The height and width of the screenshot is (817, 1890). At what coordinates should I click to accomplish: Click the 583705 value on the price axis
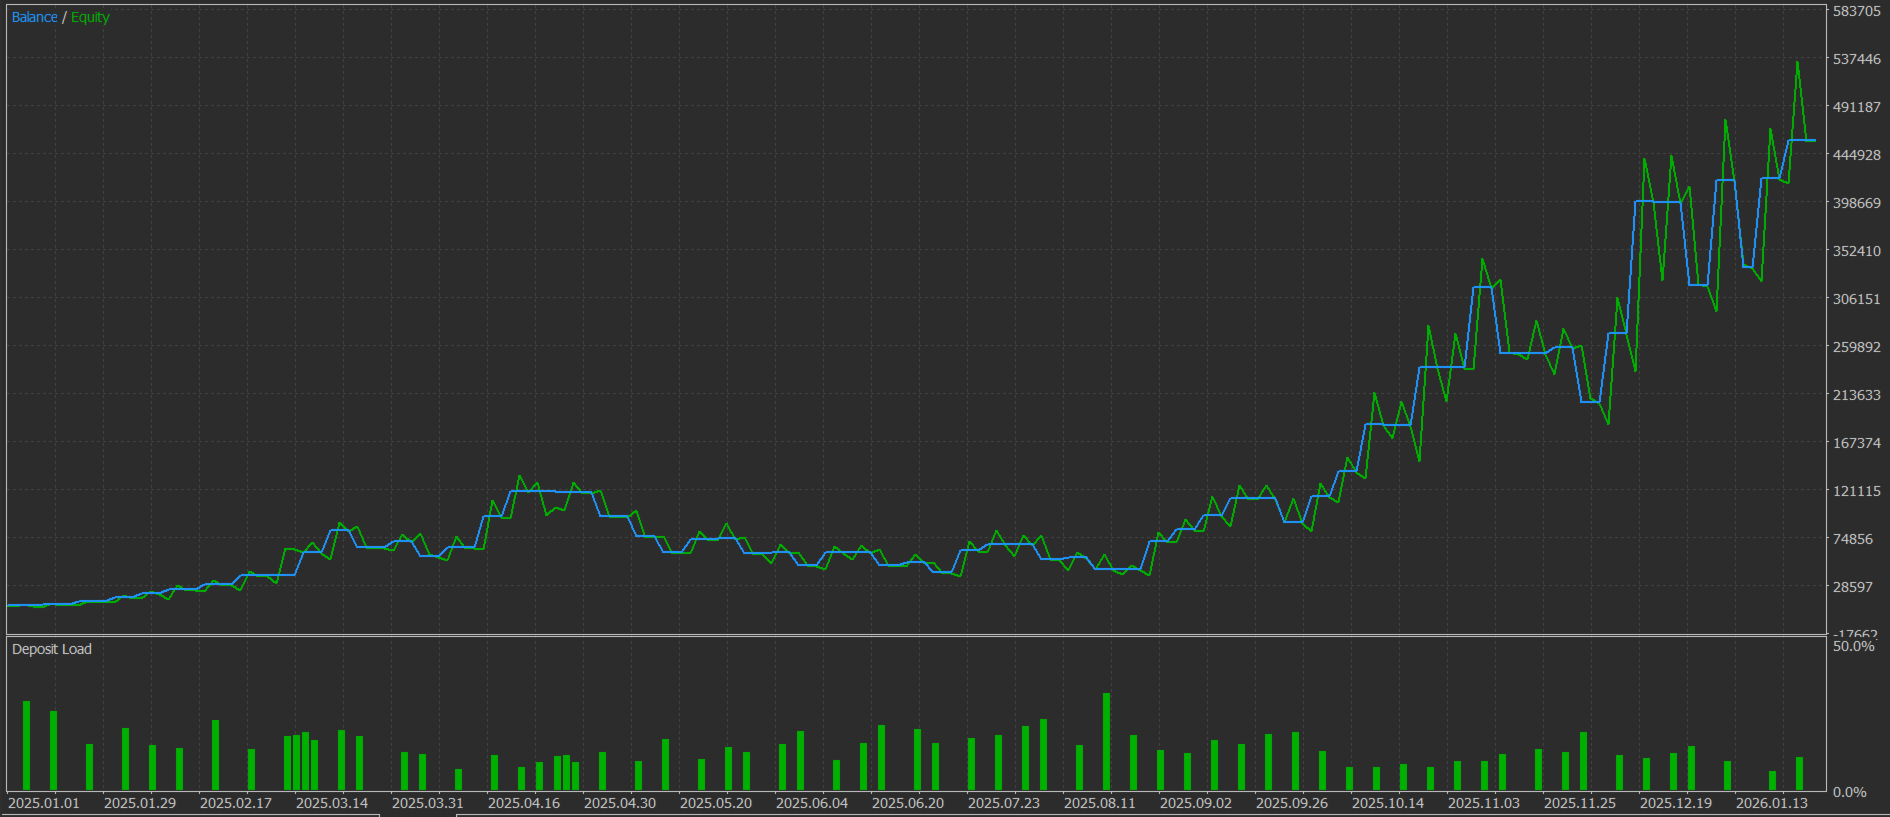click(x=1856, y=11)
